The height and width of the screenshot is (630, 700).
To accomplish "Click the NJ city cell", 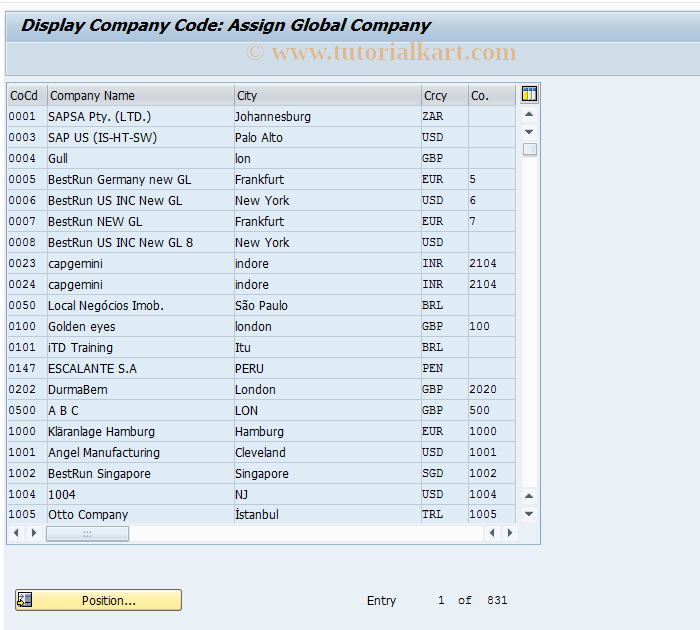I will click(328, 494).
